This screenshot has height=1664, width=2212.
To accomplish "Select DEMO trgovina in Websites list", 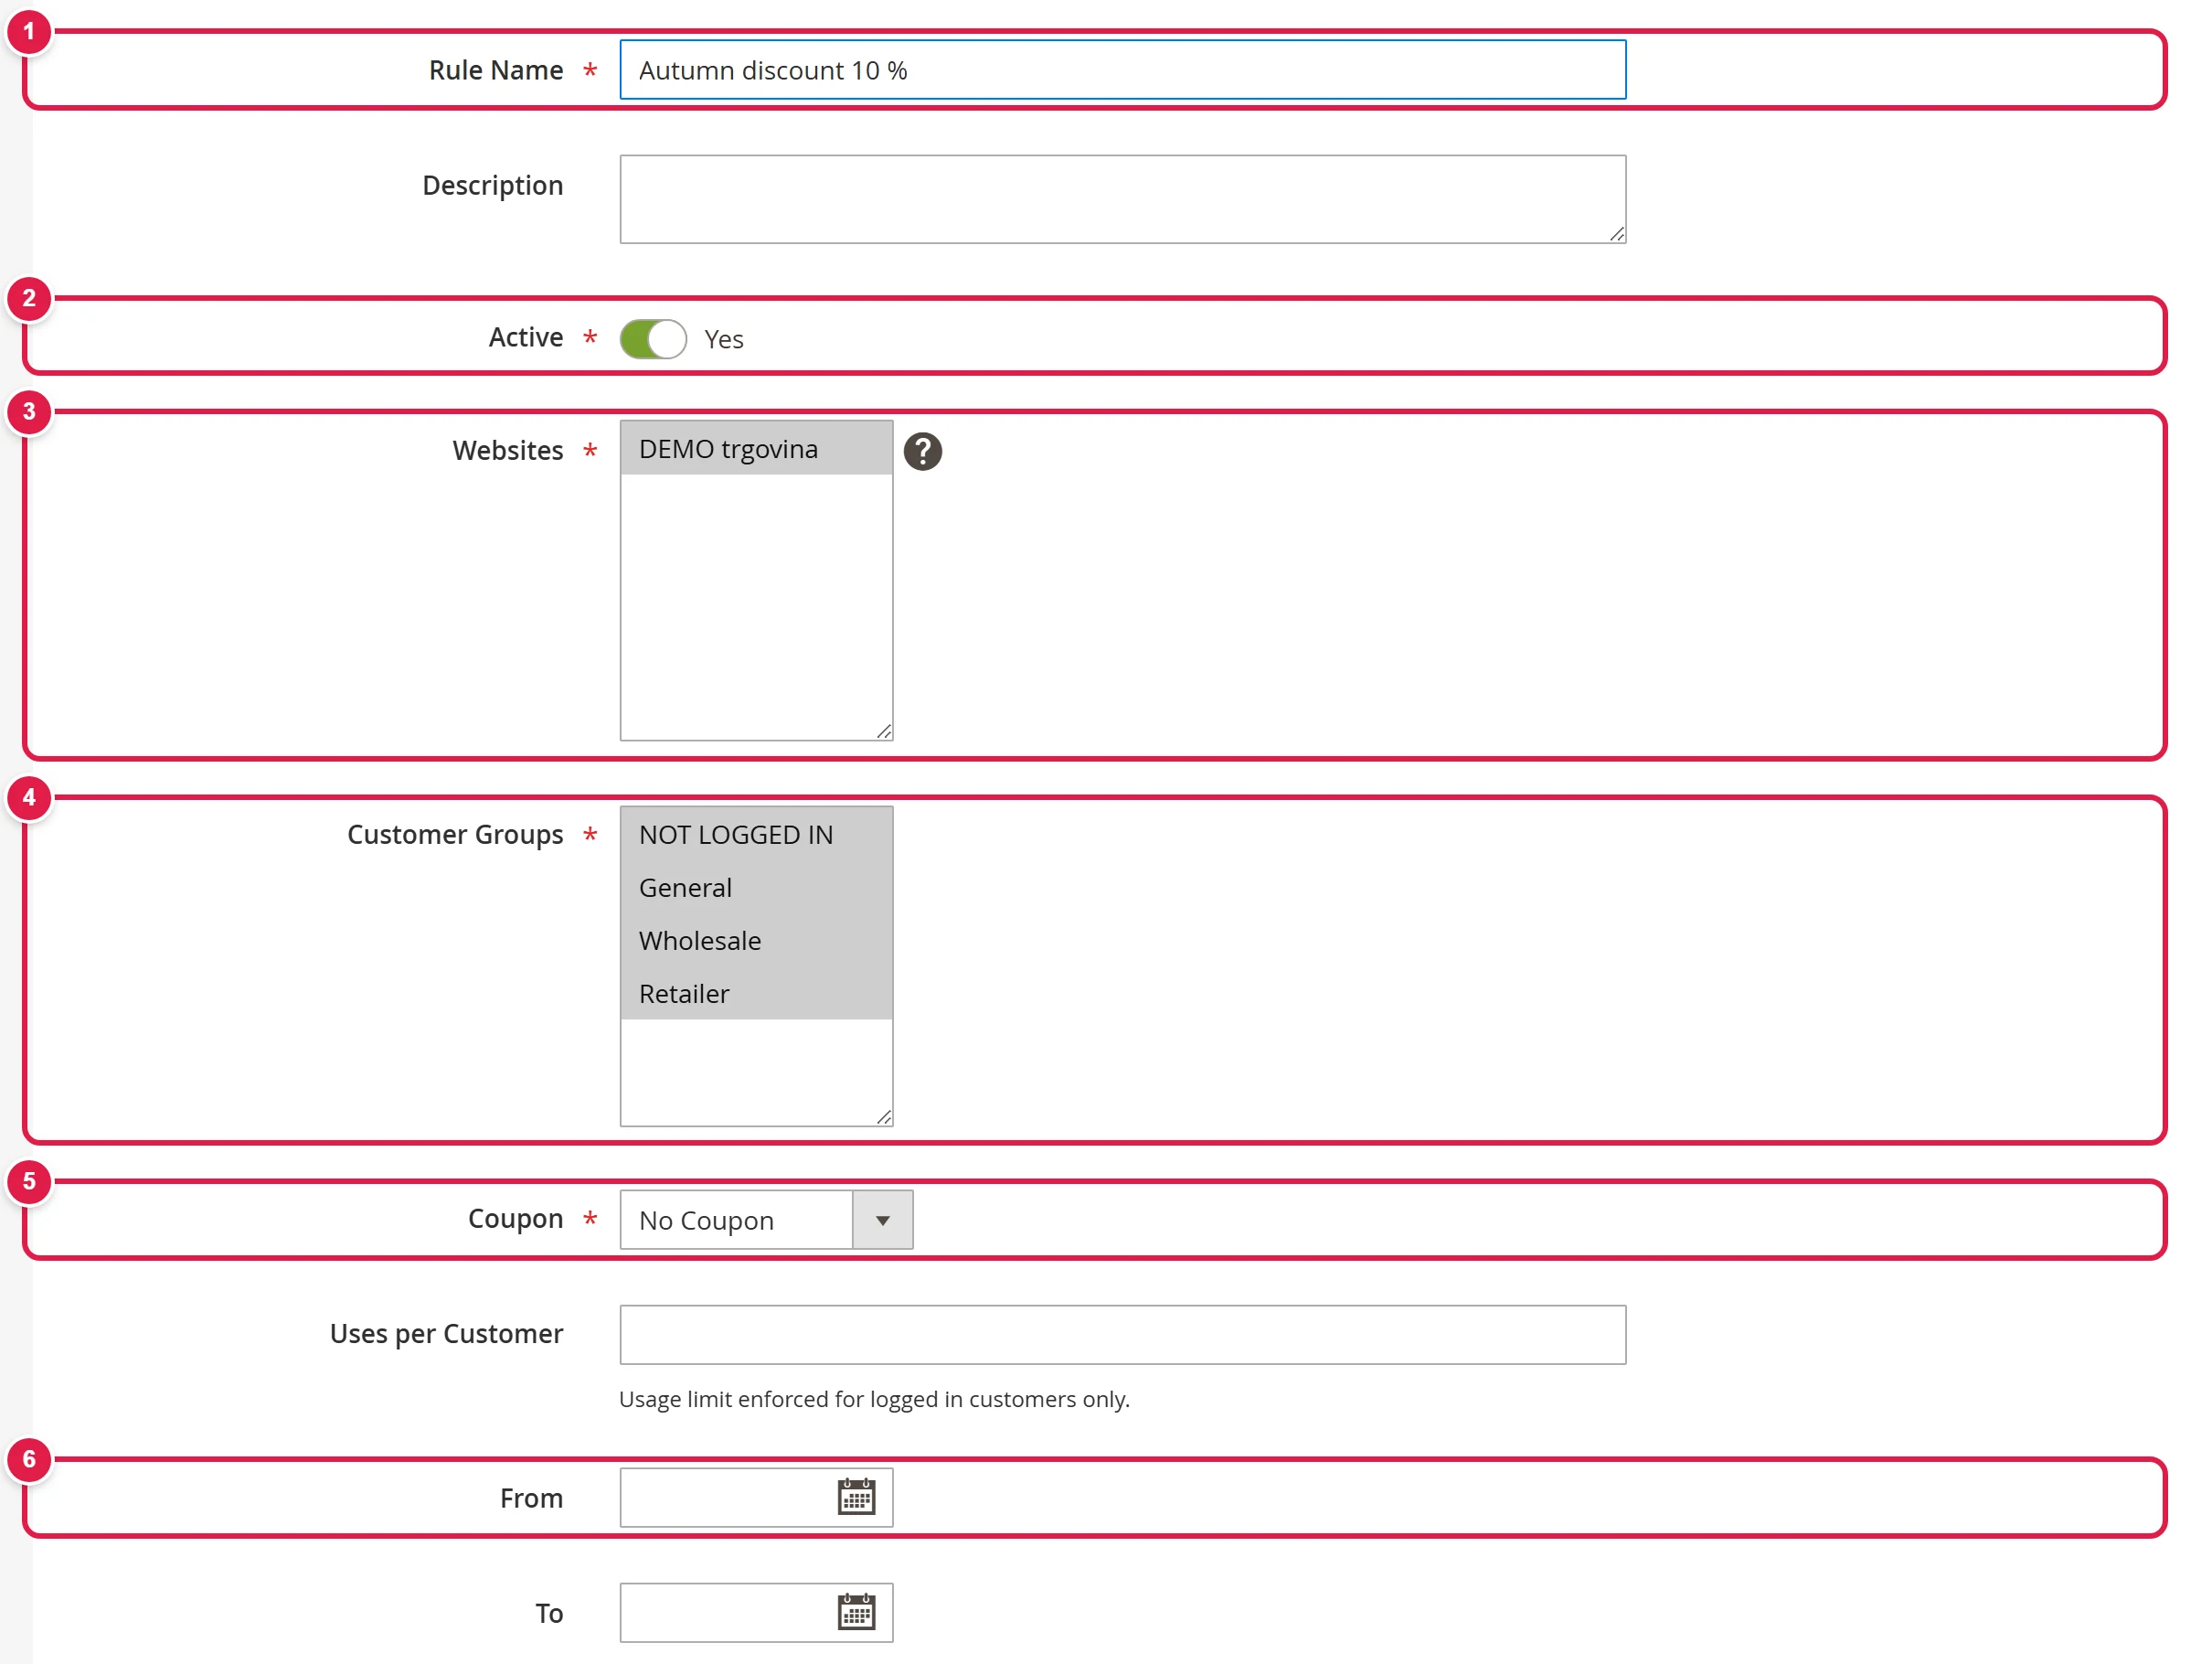I will tap(756, 449).
